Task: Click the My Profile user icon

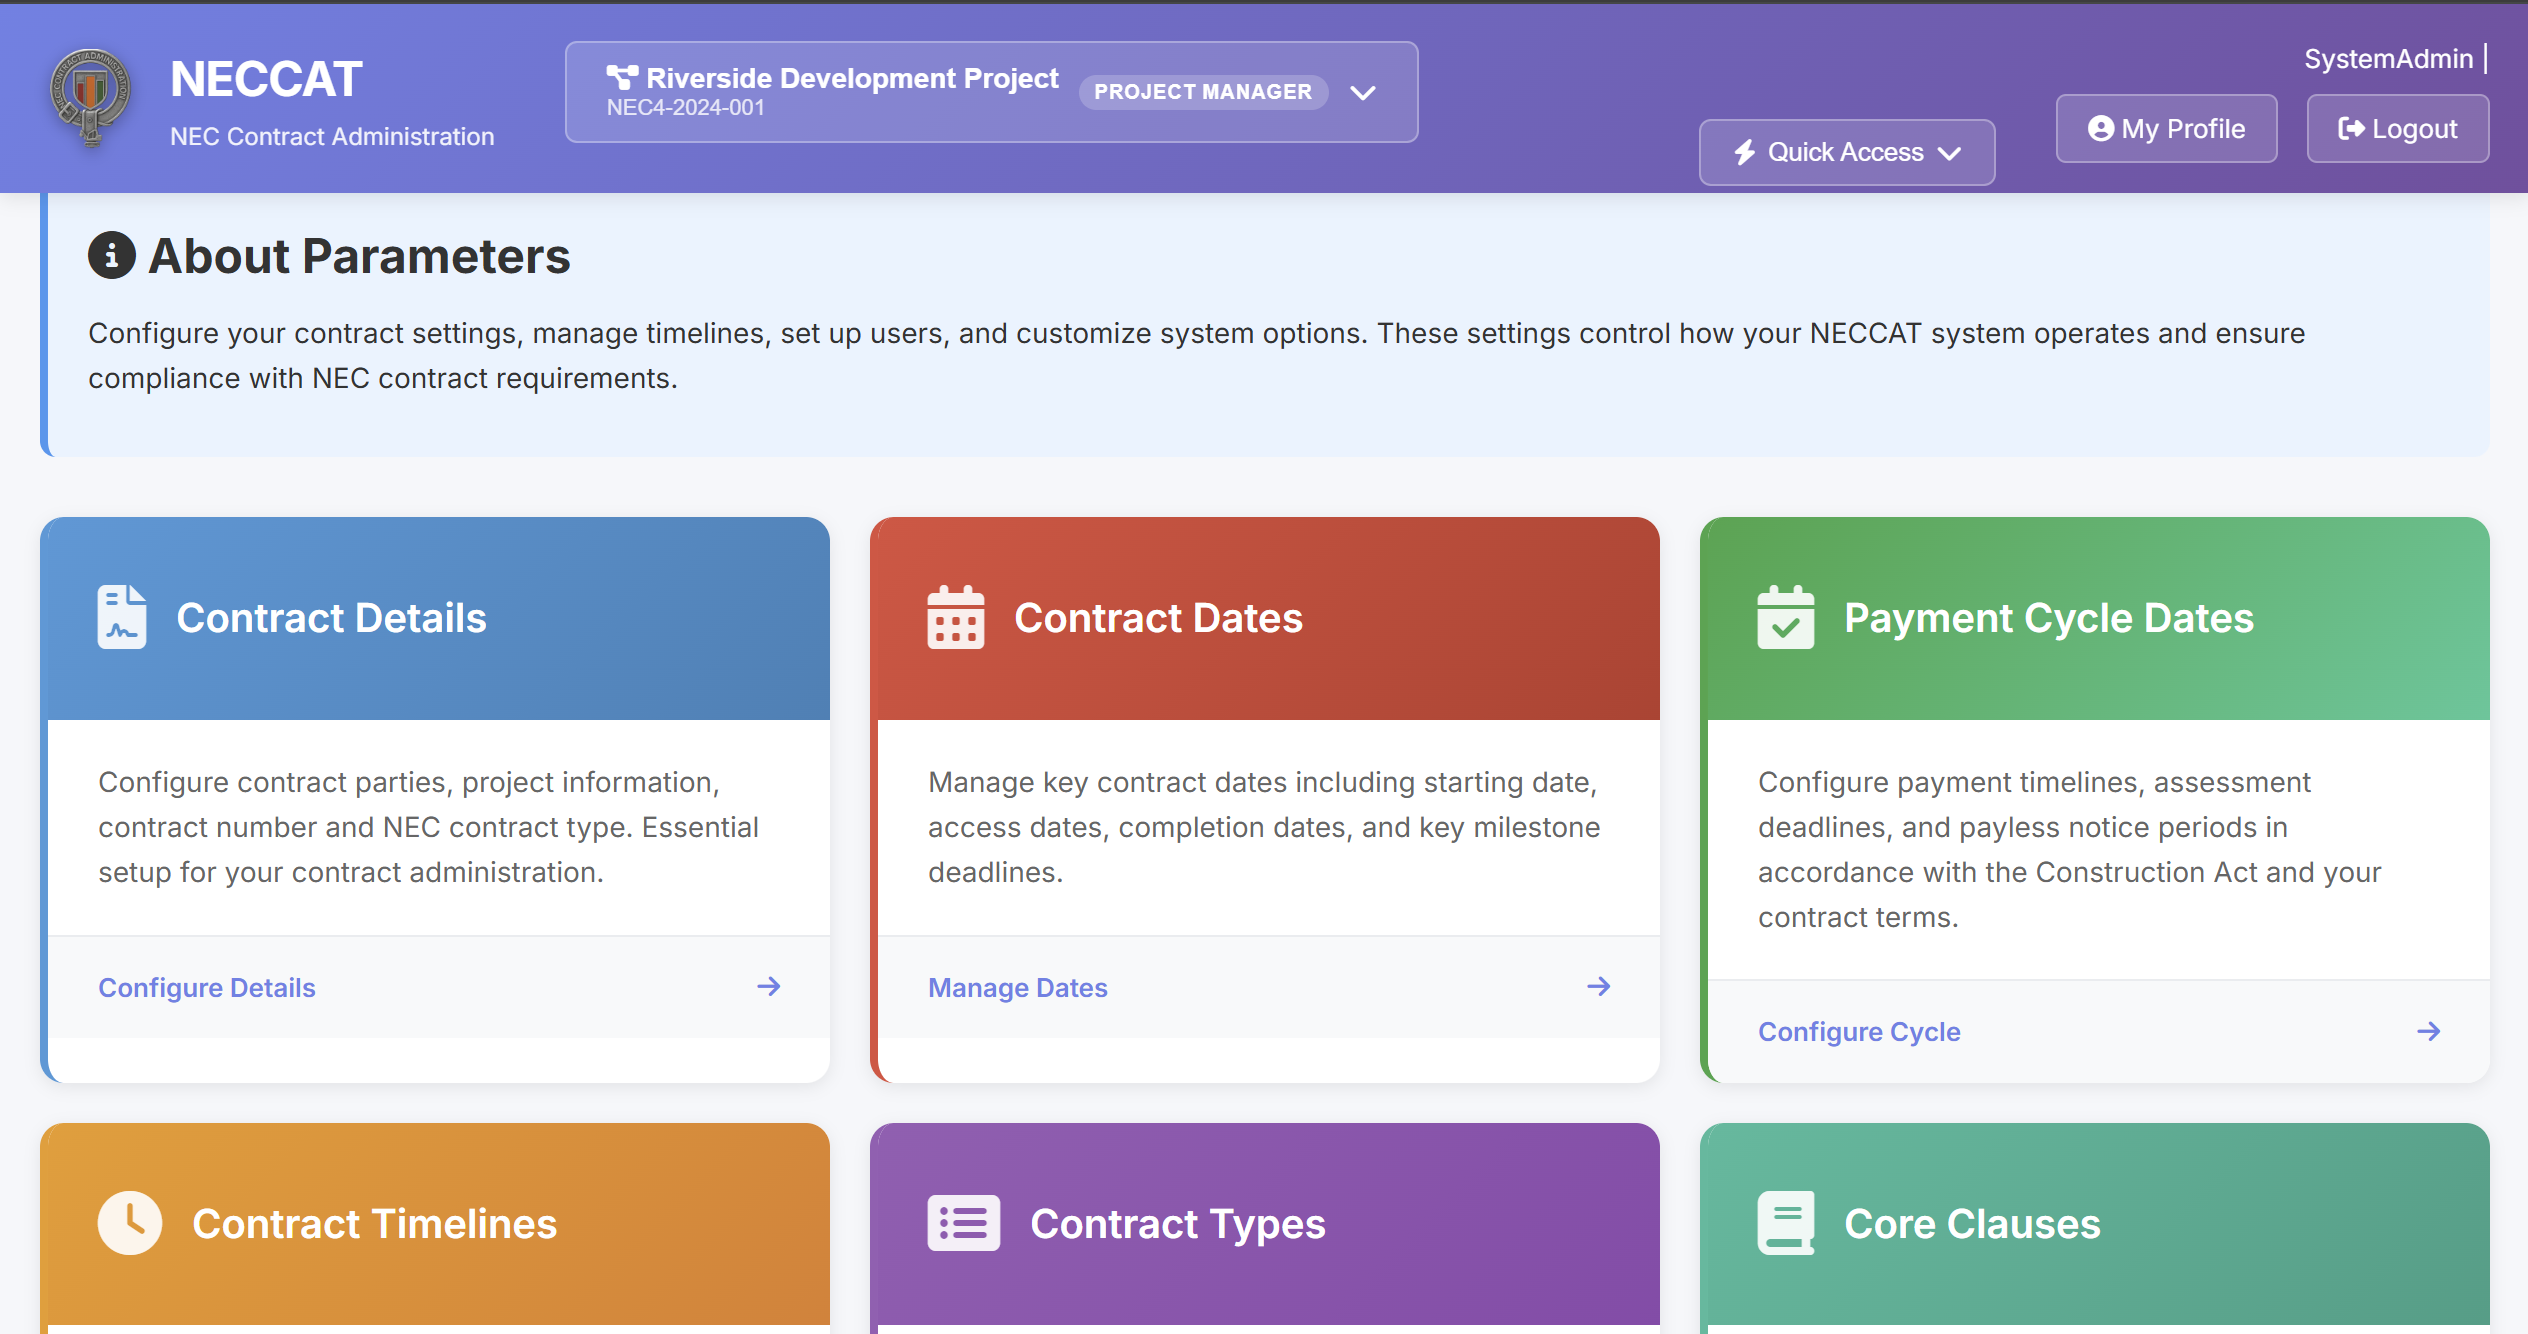Action: 2101,128
